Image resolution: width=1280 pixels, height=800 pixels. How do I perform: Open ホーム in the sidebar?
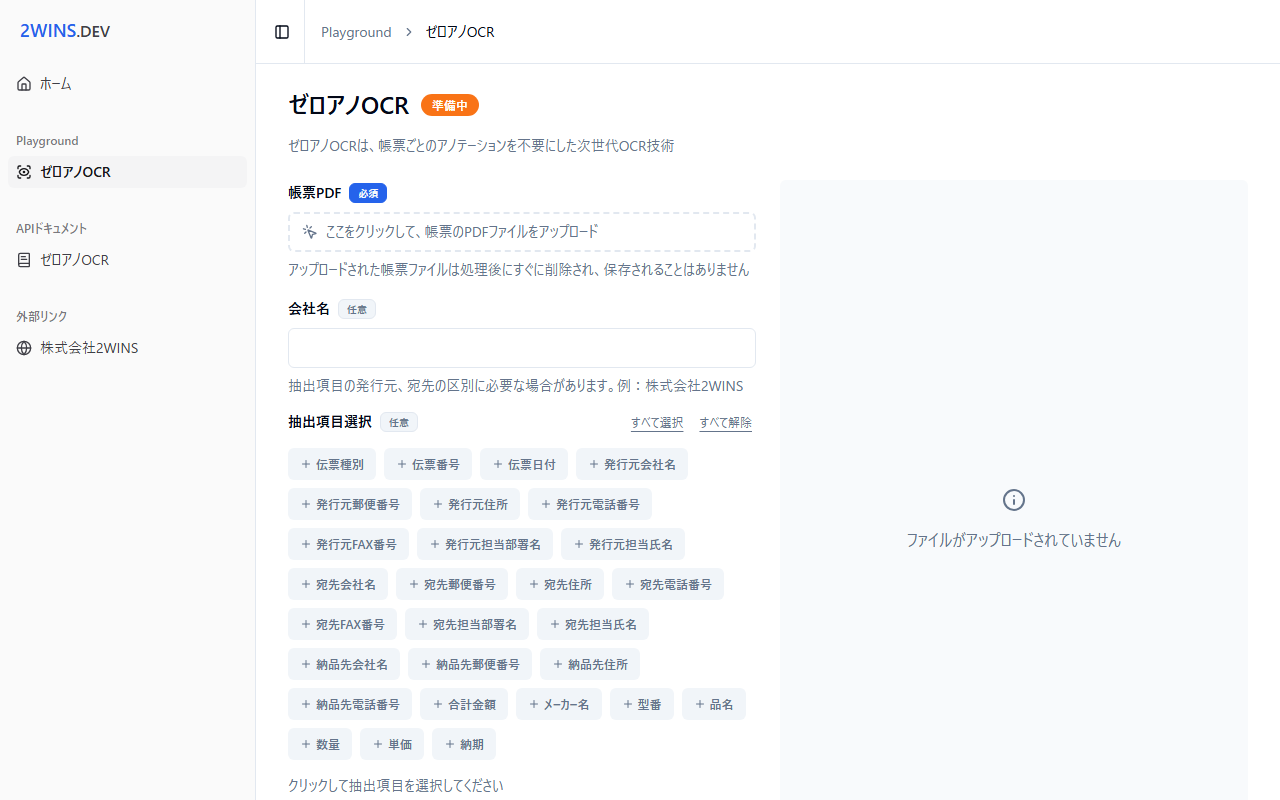click(x=56, y=84)
